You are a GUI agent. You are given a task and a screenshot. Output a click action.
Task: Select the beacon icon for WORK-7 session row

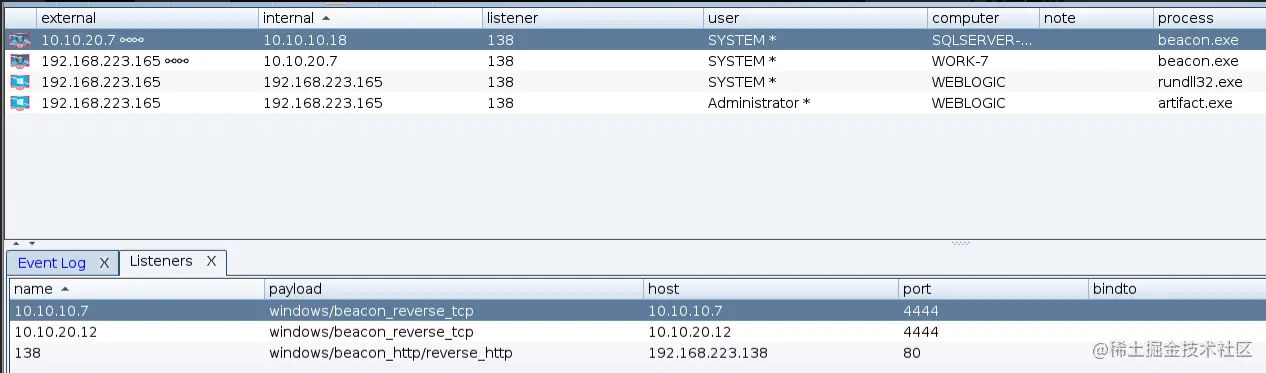click(x=20, y=61)
